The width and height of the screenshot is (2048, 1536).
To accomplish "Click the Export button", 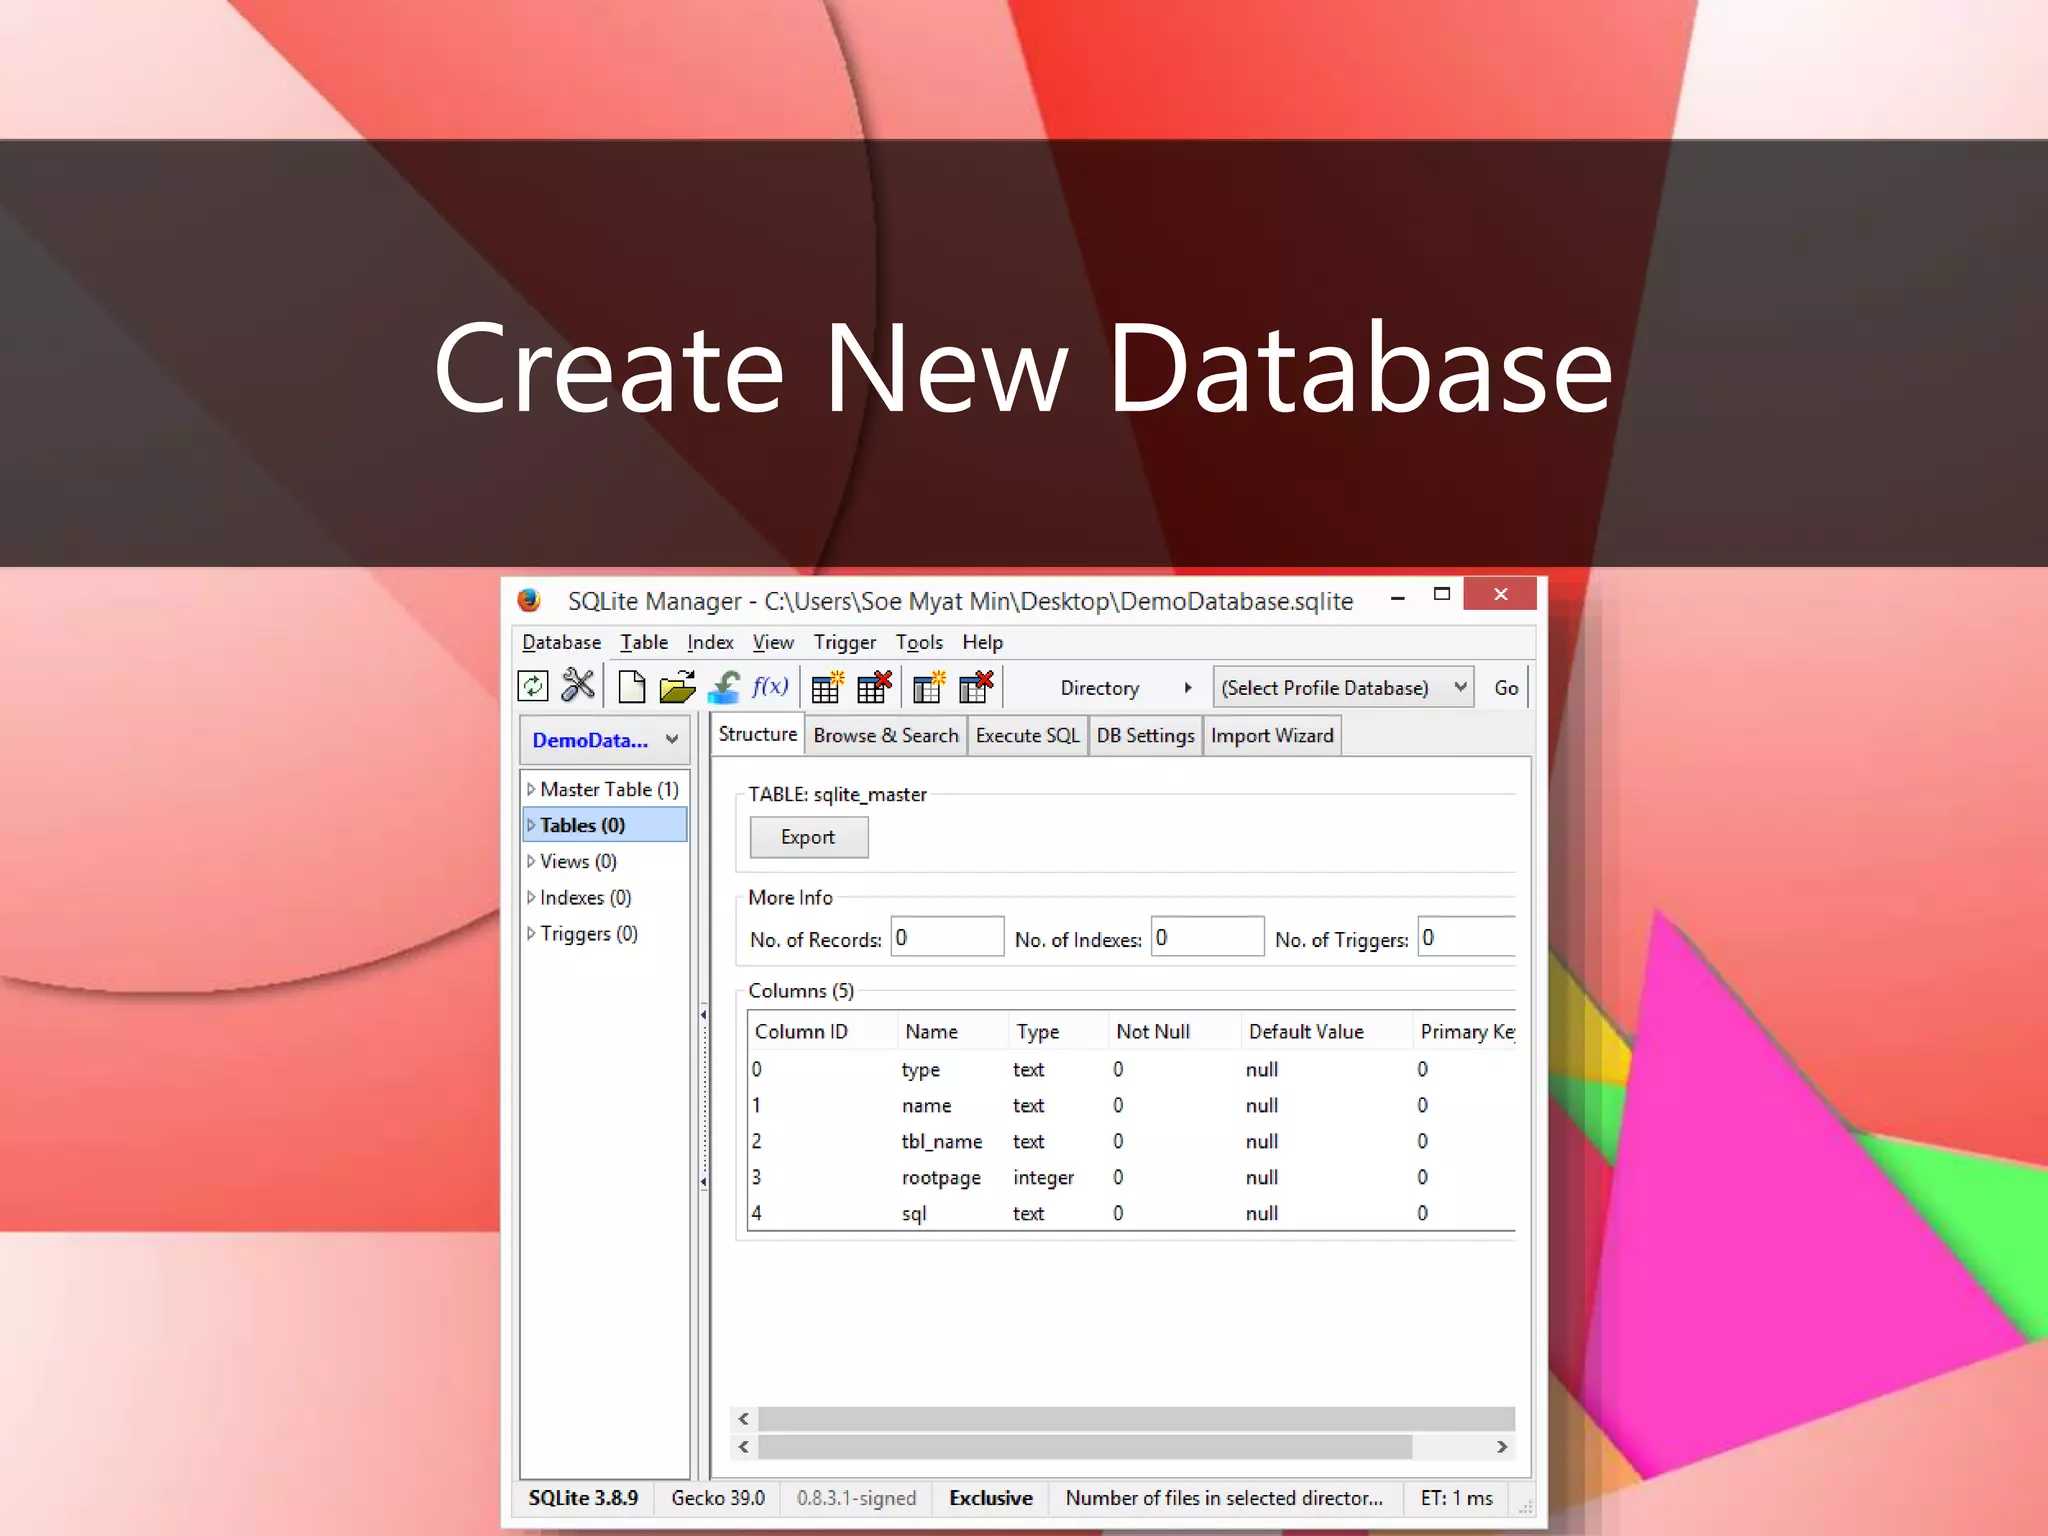I will (808, 837).
